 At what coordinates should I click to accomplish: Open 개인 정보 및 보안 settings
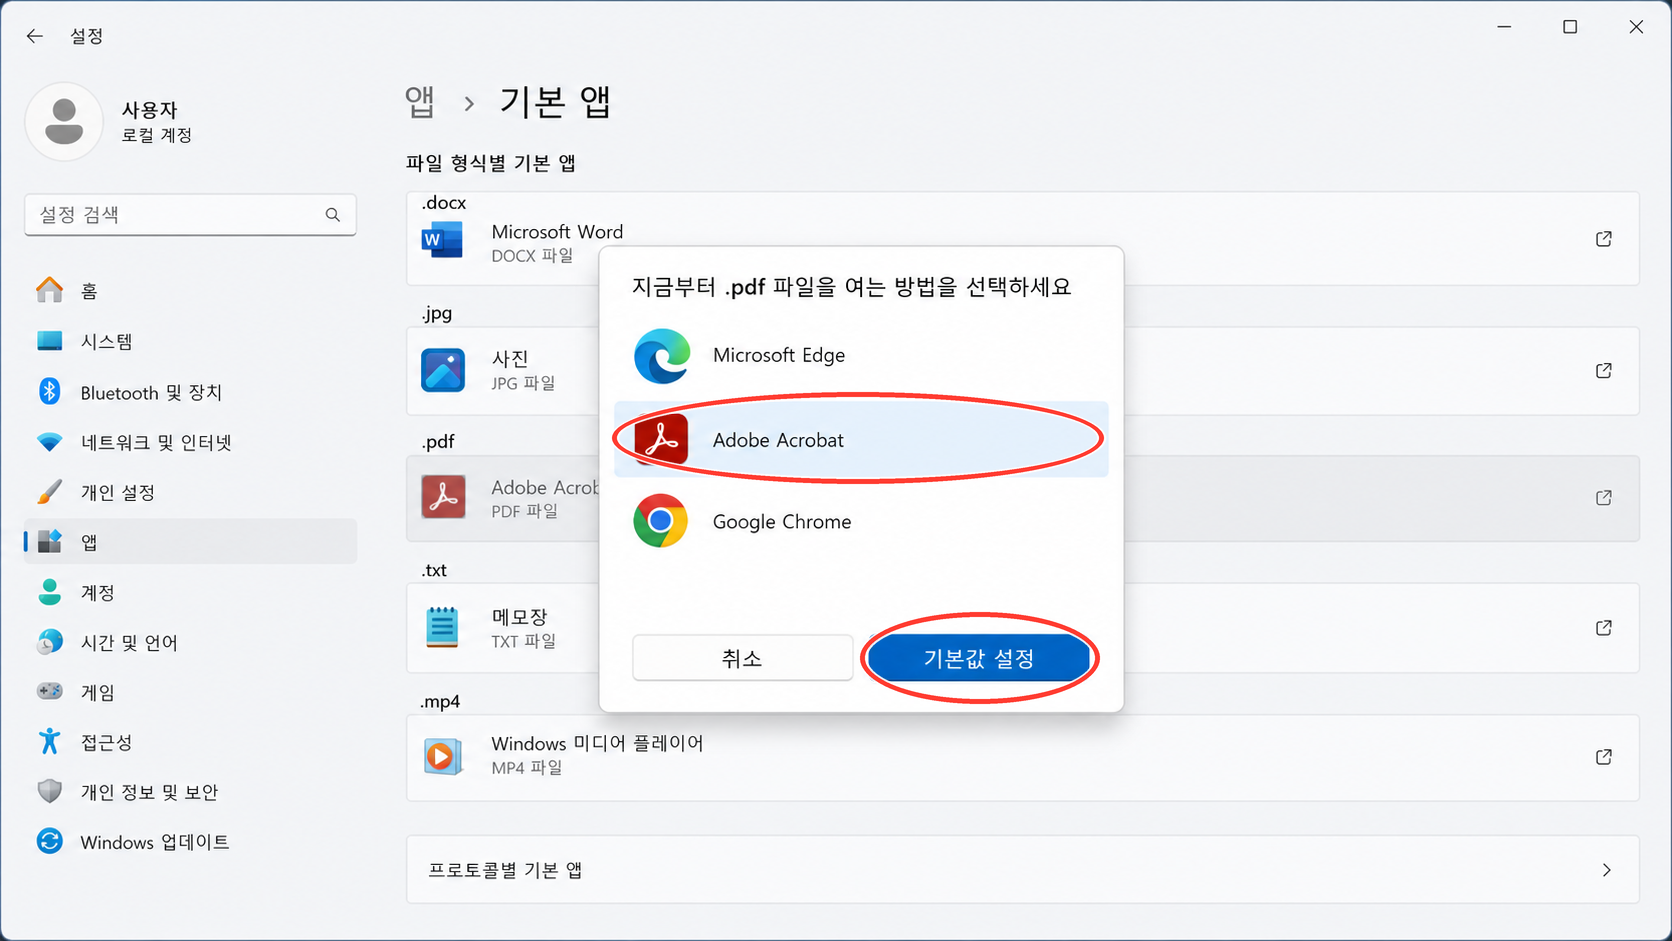[190, 792]
